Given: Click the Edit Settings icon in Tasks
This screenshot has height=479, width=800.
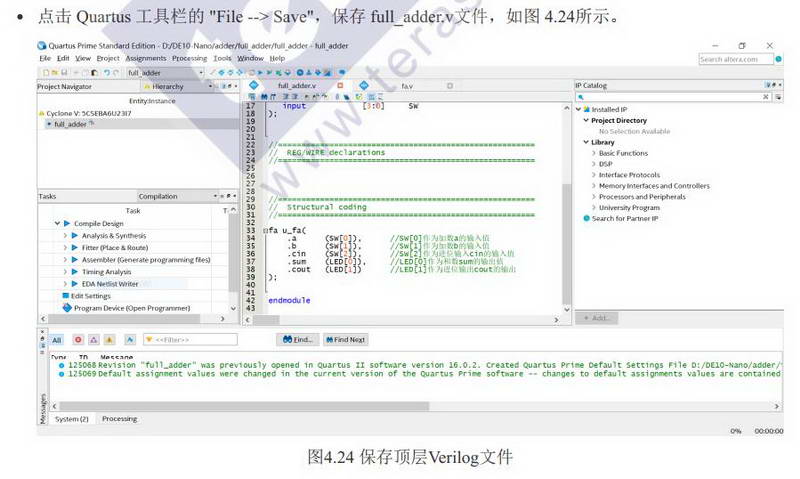Looking at the screenshot, I should [65, 295].
